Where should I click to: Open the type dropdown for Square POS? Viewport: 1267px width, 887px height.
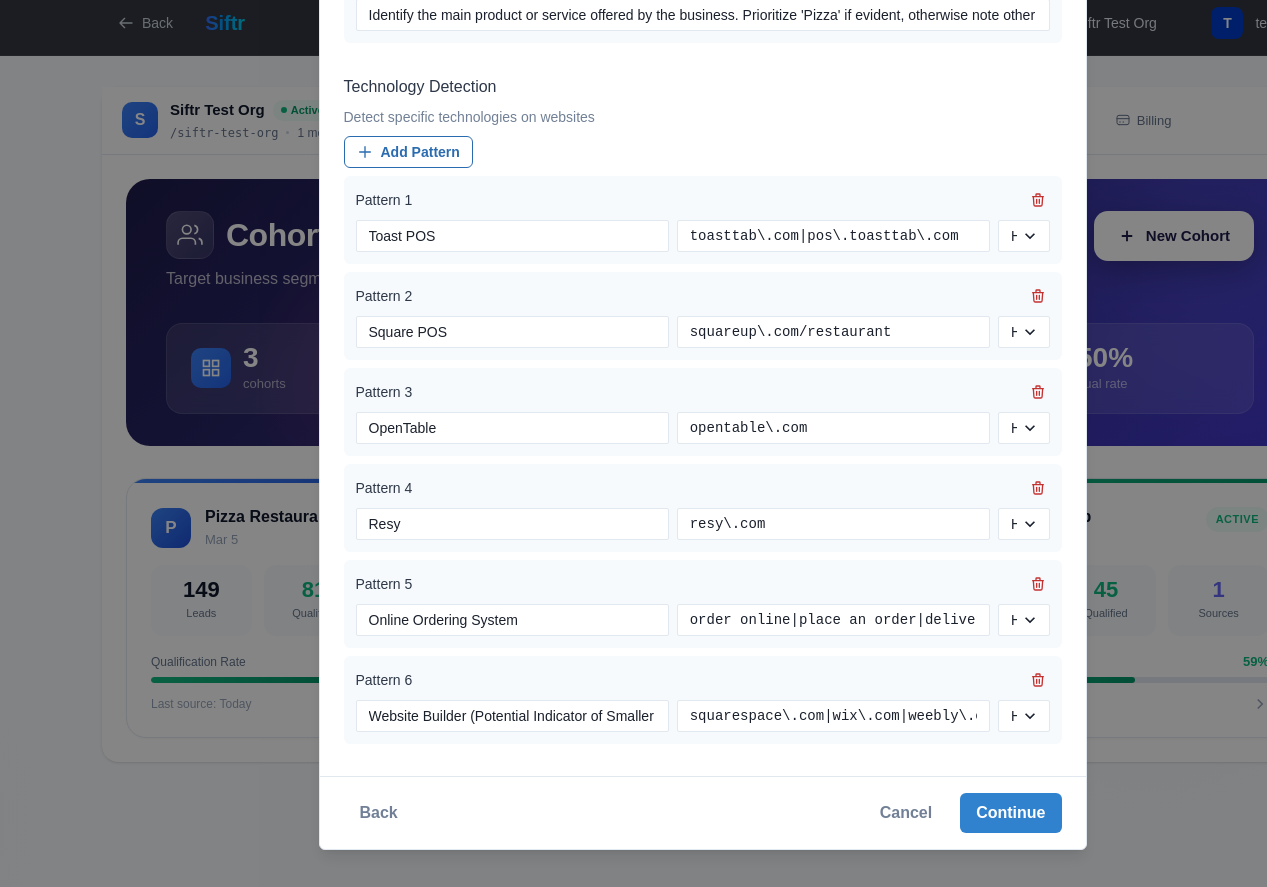tap(1024, 332)
